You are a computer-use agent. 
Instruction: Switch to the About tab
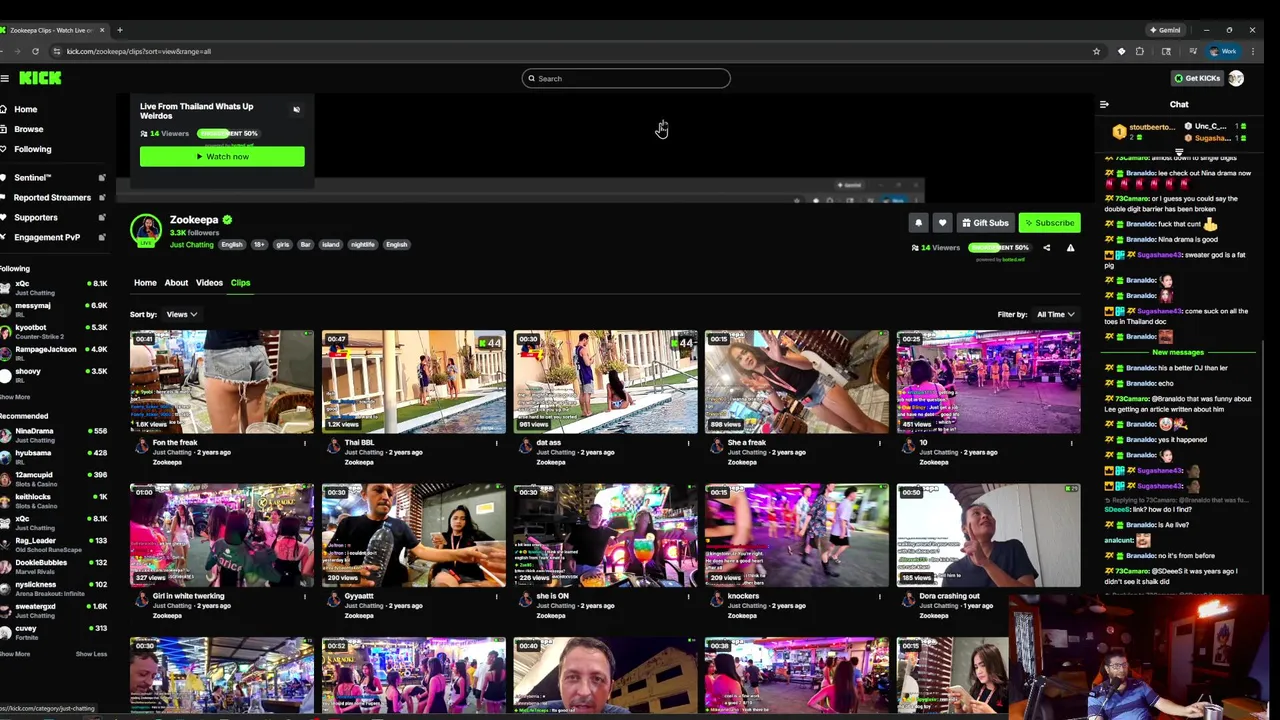point(176,283)
